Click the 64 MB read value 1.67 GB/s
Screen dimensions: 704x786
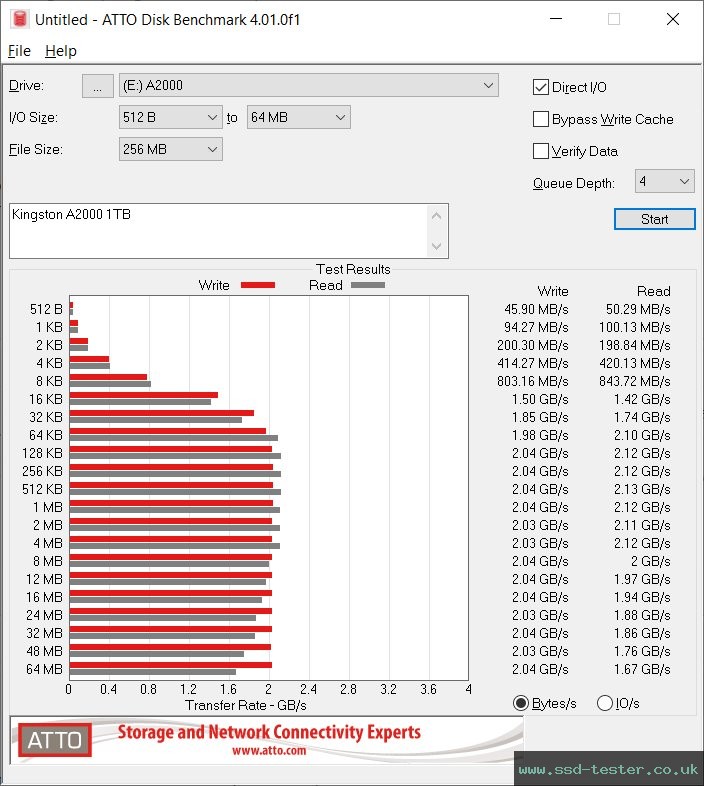[642, 669]
